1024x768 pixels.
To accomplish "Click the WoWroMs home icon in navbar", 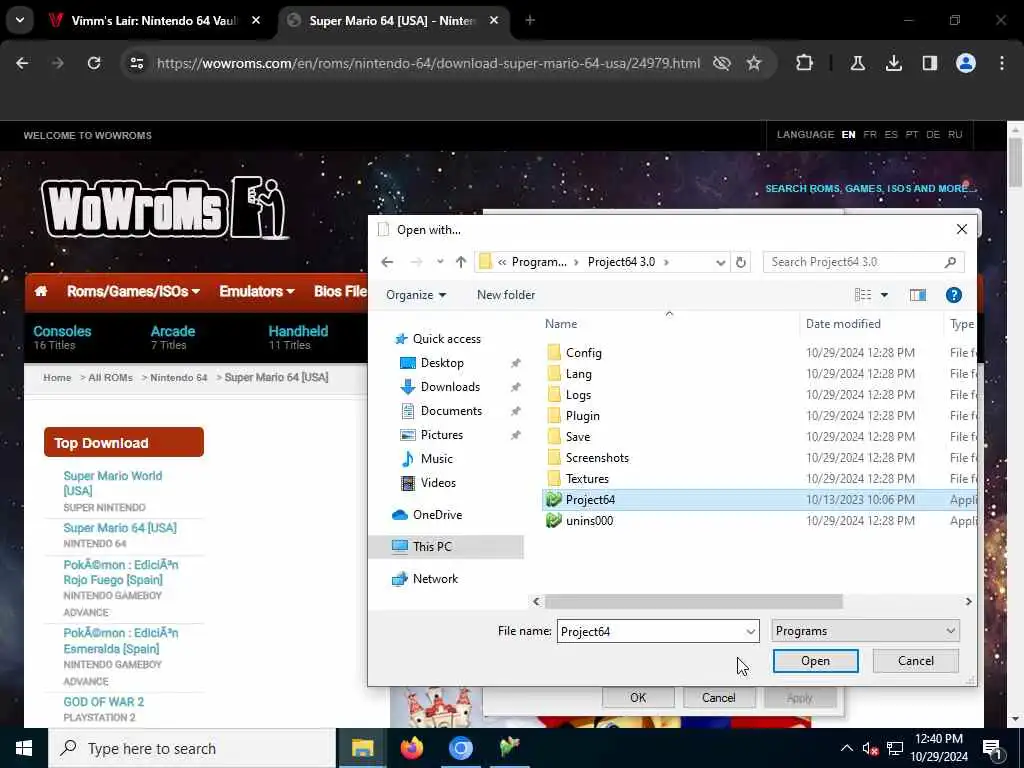I will coord(41,291).
